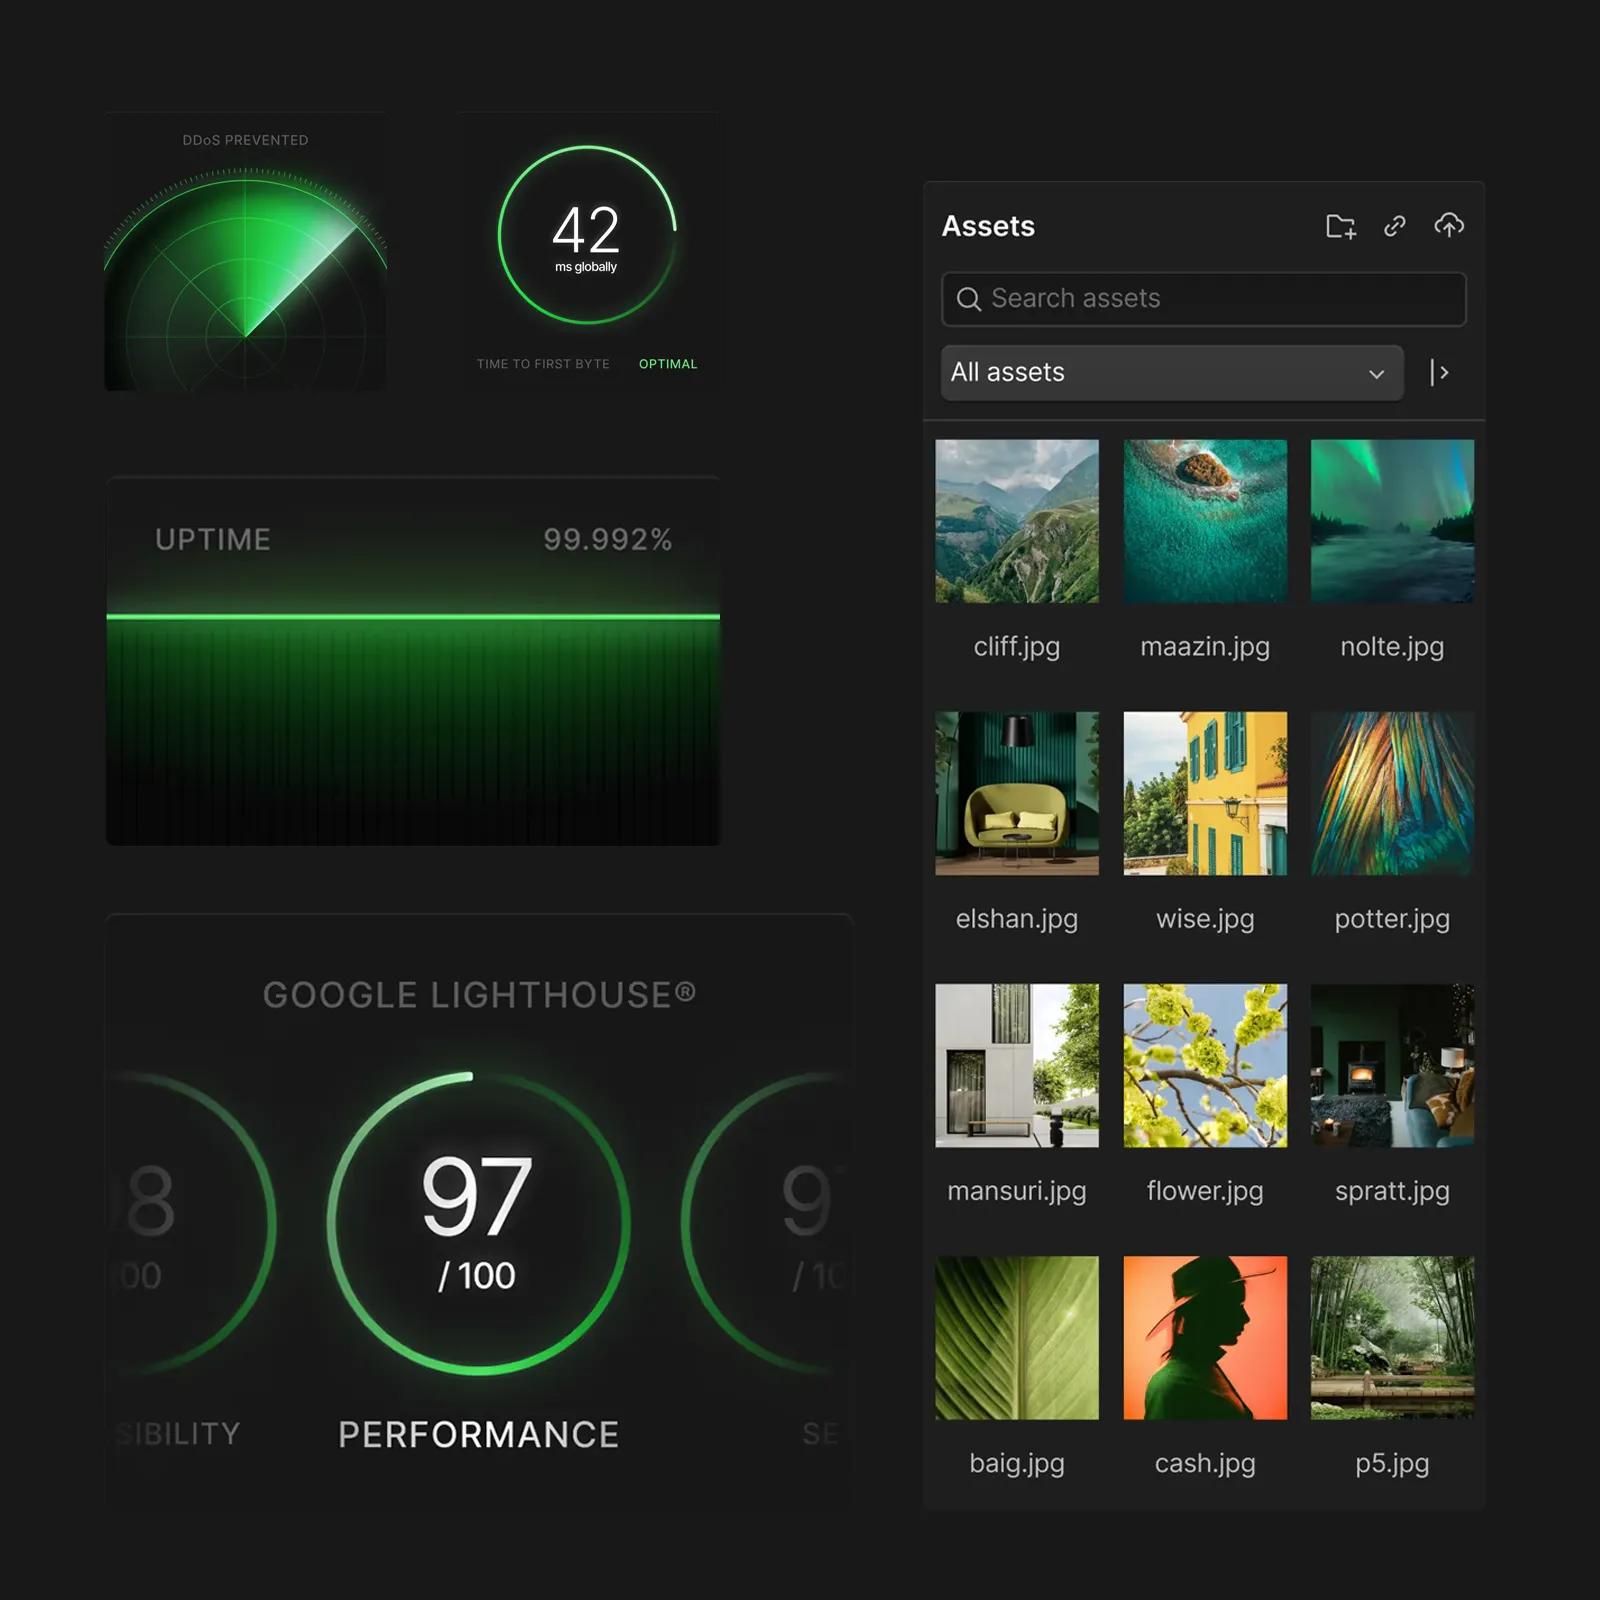
Task: Click the cloud upload icon
Action: click(x=1450, y=227)
